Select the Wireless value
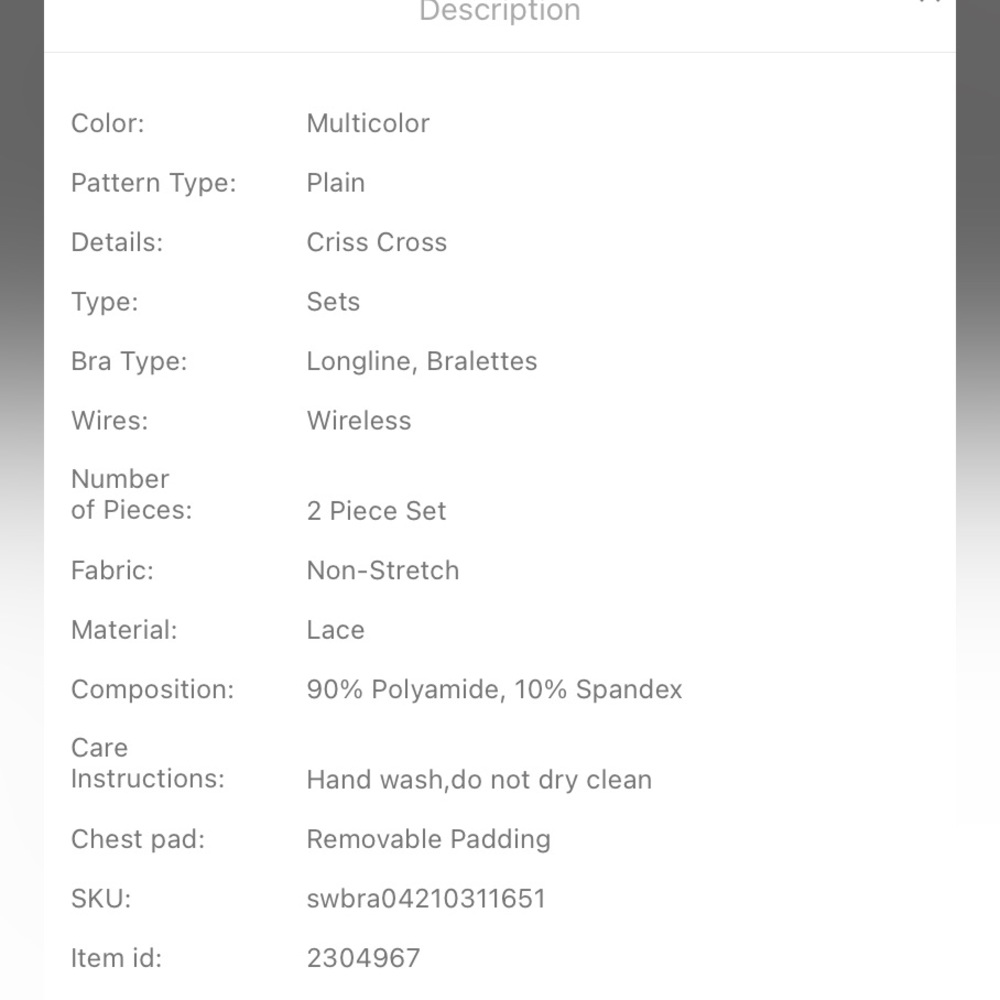Screen dimensions: 1000x1000 click(x=358, y=421)
